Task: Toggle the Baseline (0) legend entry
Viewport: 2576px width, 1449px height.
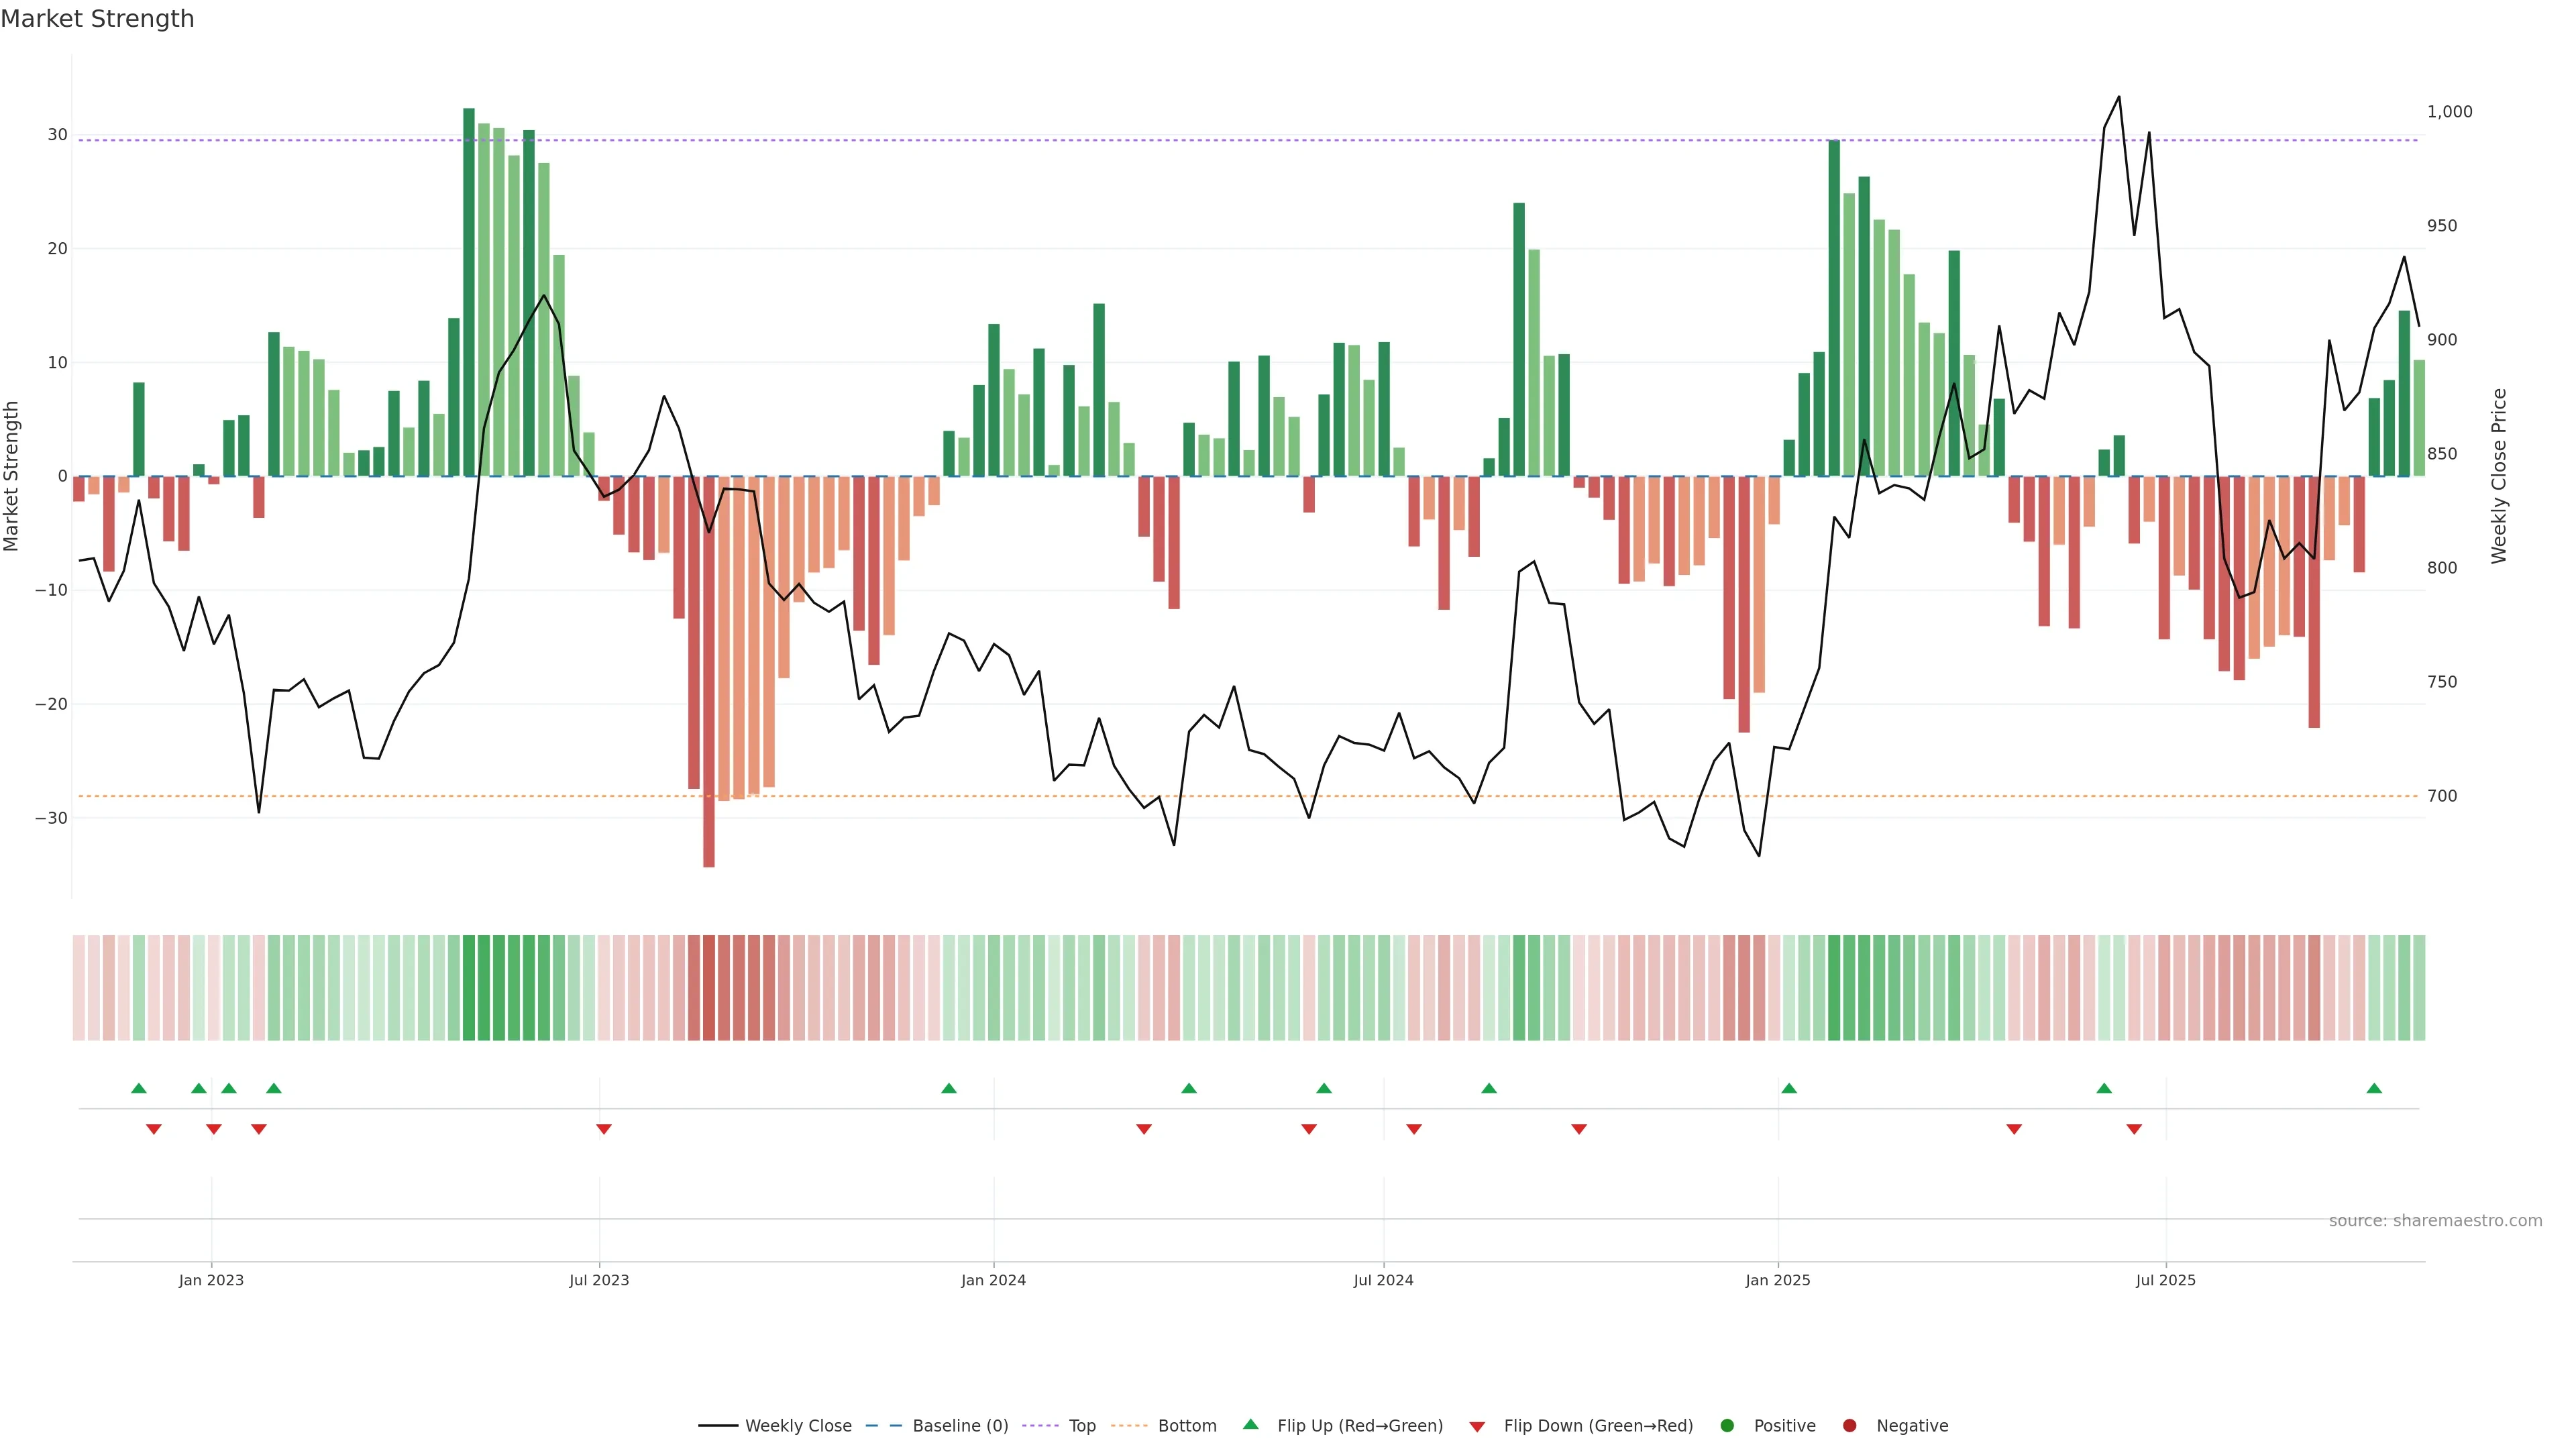Action: click(960, 1426)
